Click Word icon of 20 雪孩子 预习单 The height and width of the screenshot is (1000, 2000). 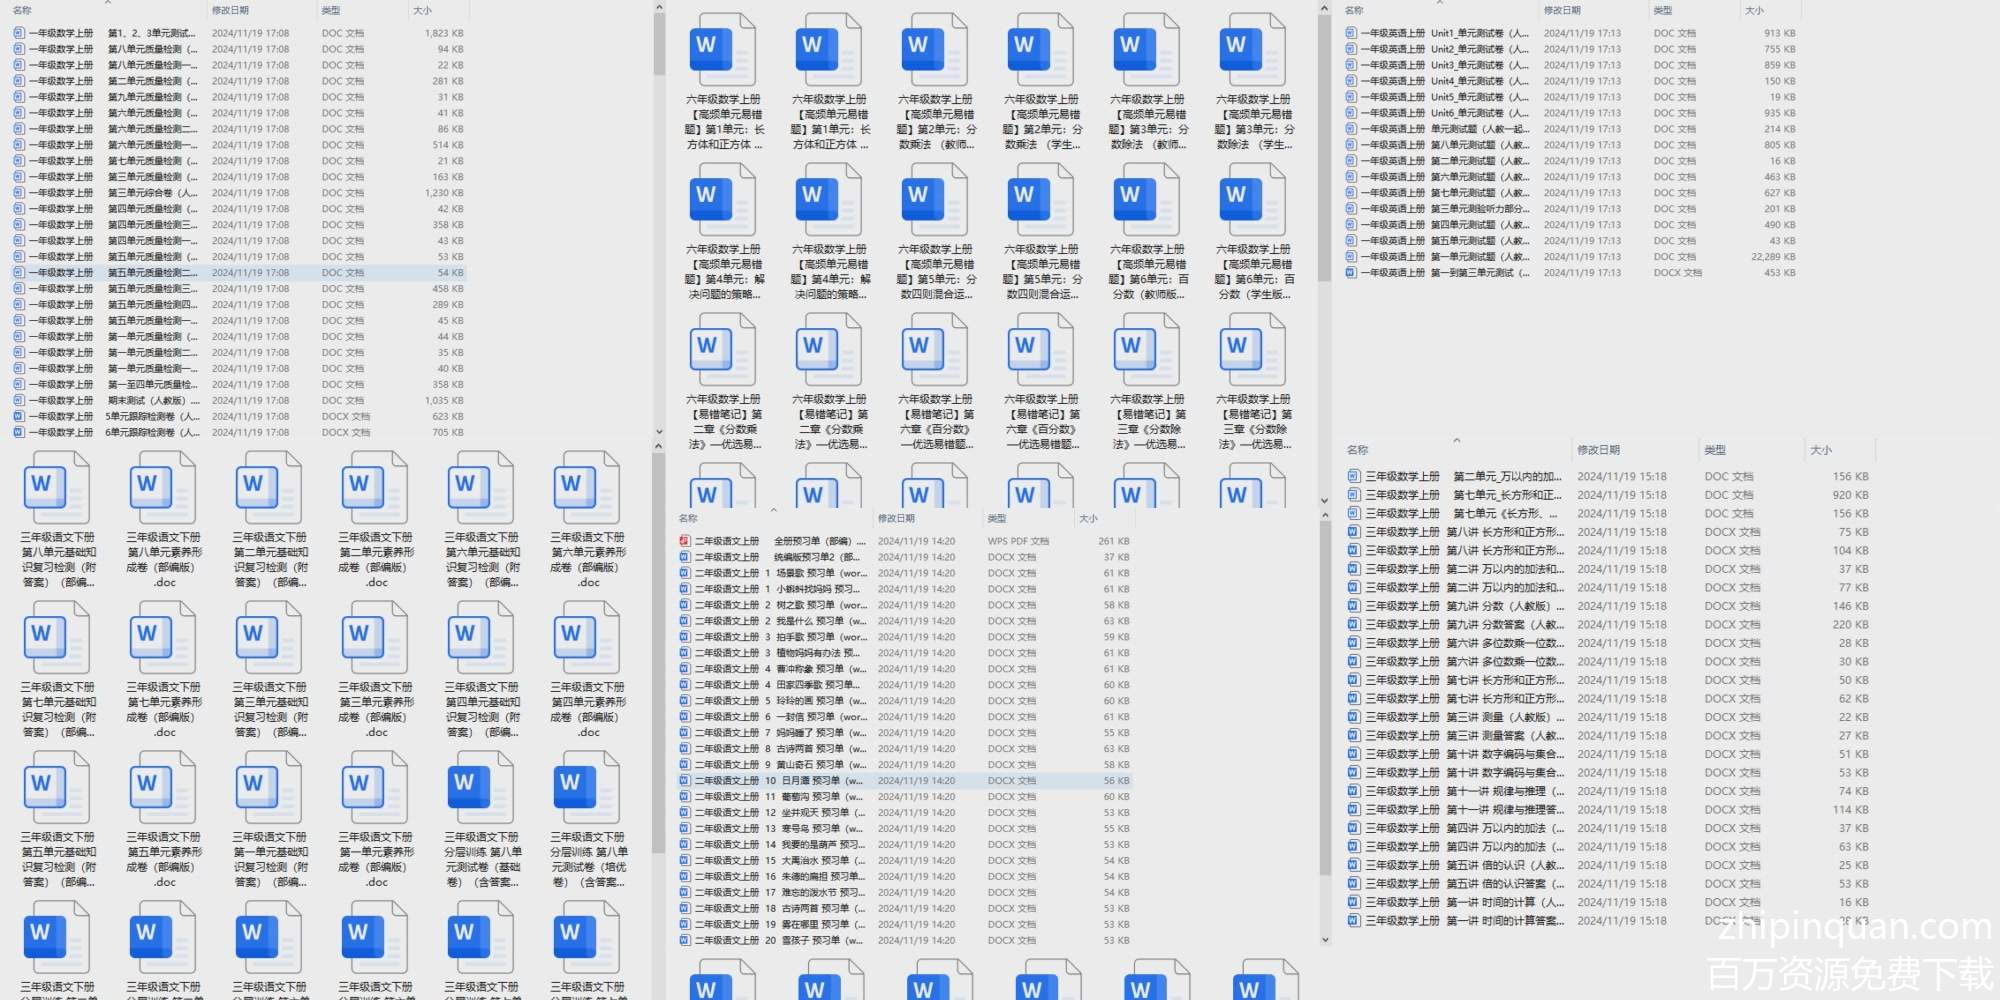[x=685, y=941]
